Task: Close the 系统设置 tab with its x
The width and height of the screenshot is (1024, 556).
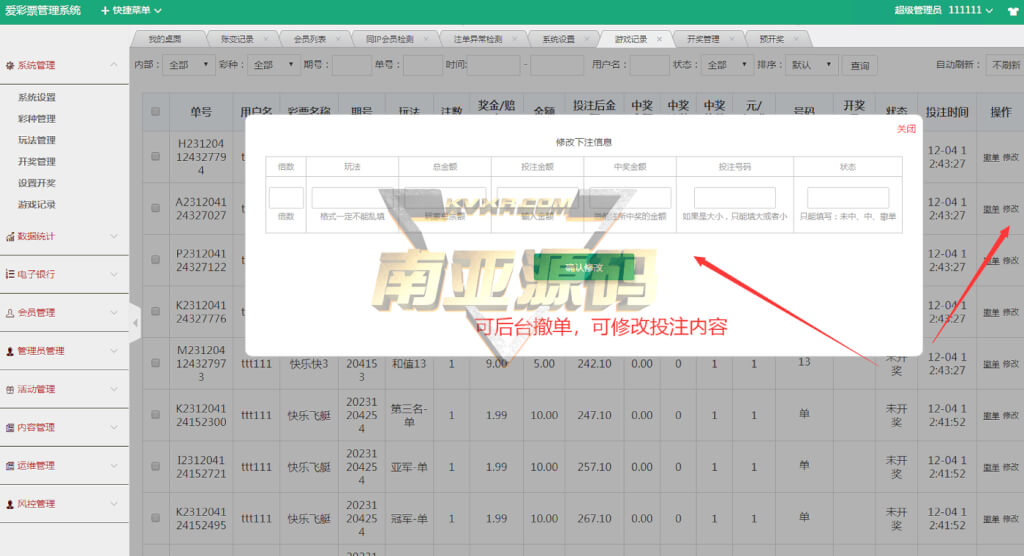Action: pyautogui.click(x=586, y=39)
